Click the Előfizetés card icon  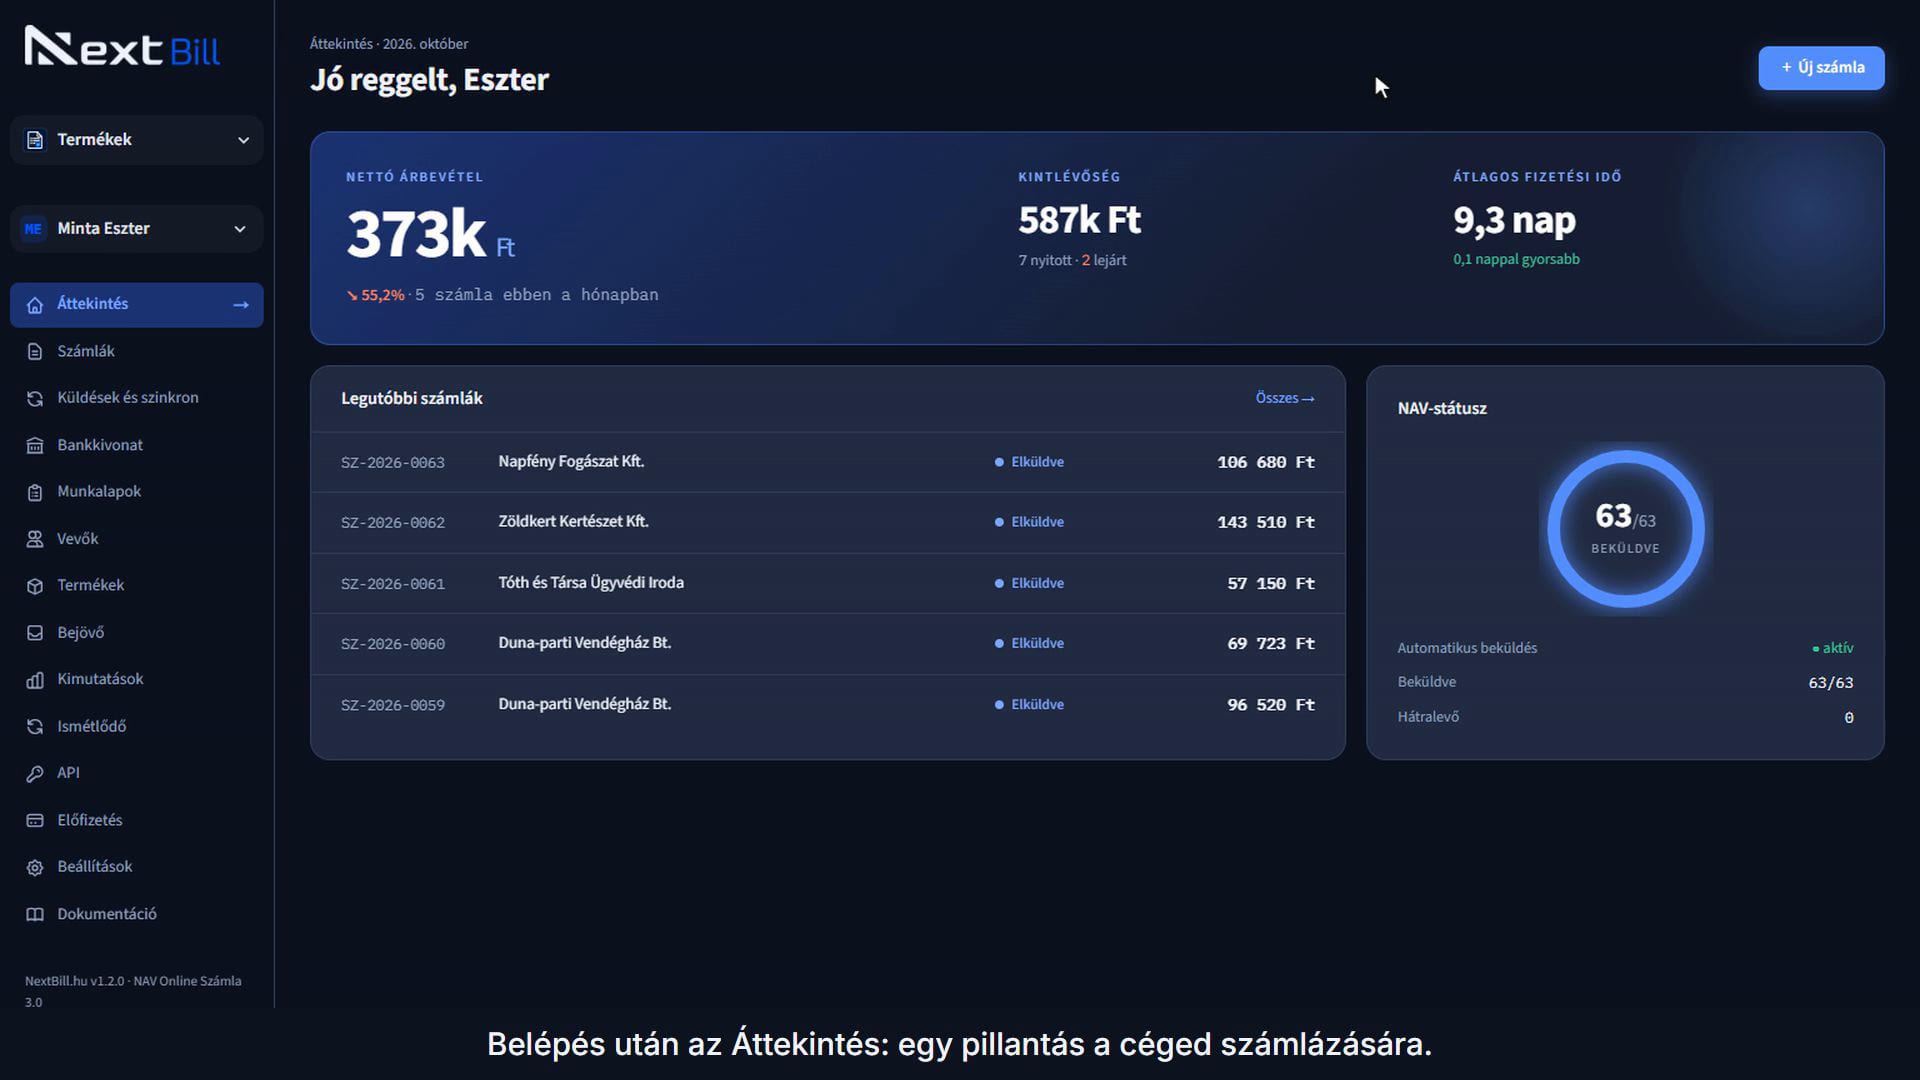coord(35,820)
